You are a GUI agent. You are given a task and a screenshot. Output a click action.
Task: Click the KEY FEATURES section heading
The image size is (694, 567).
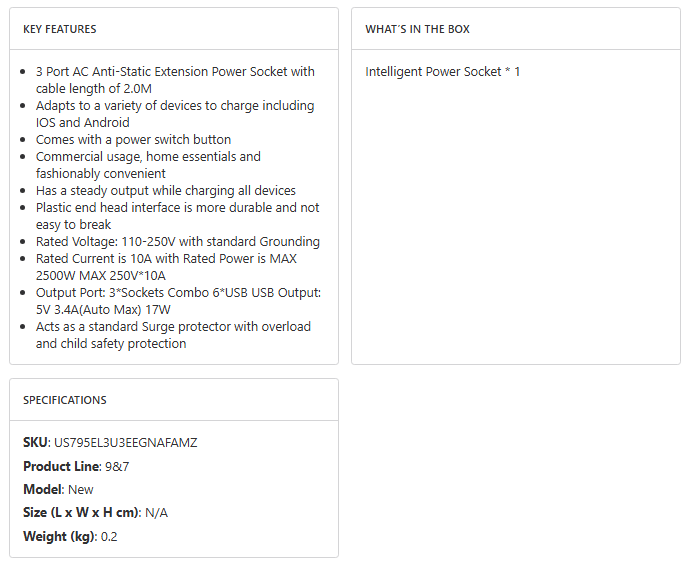coord(60,29)
